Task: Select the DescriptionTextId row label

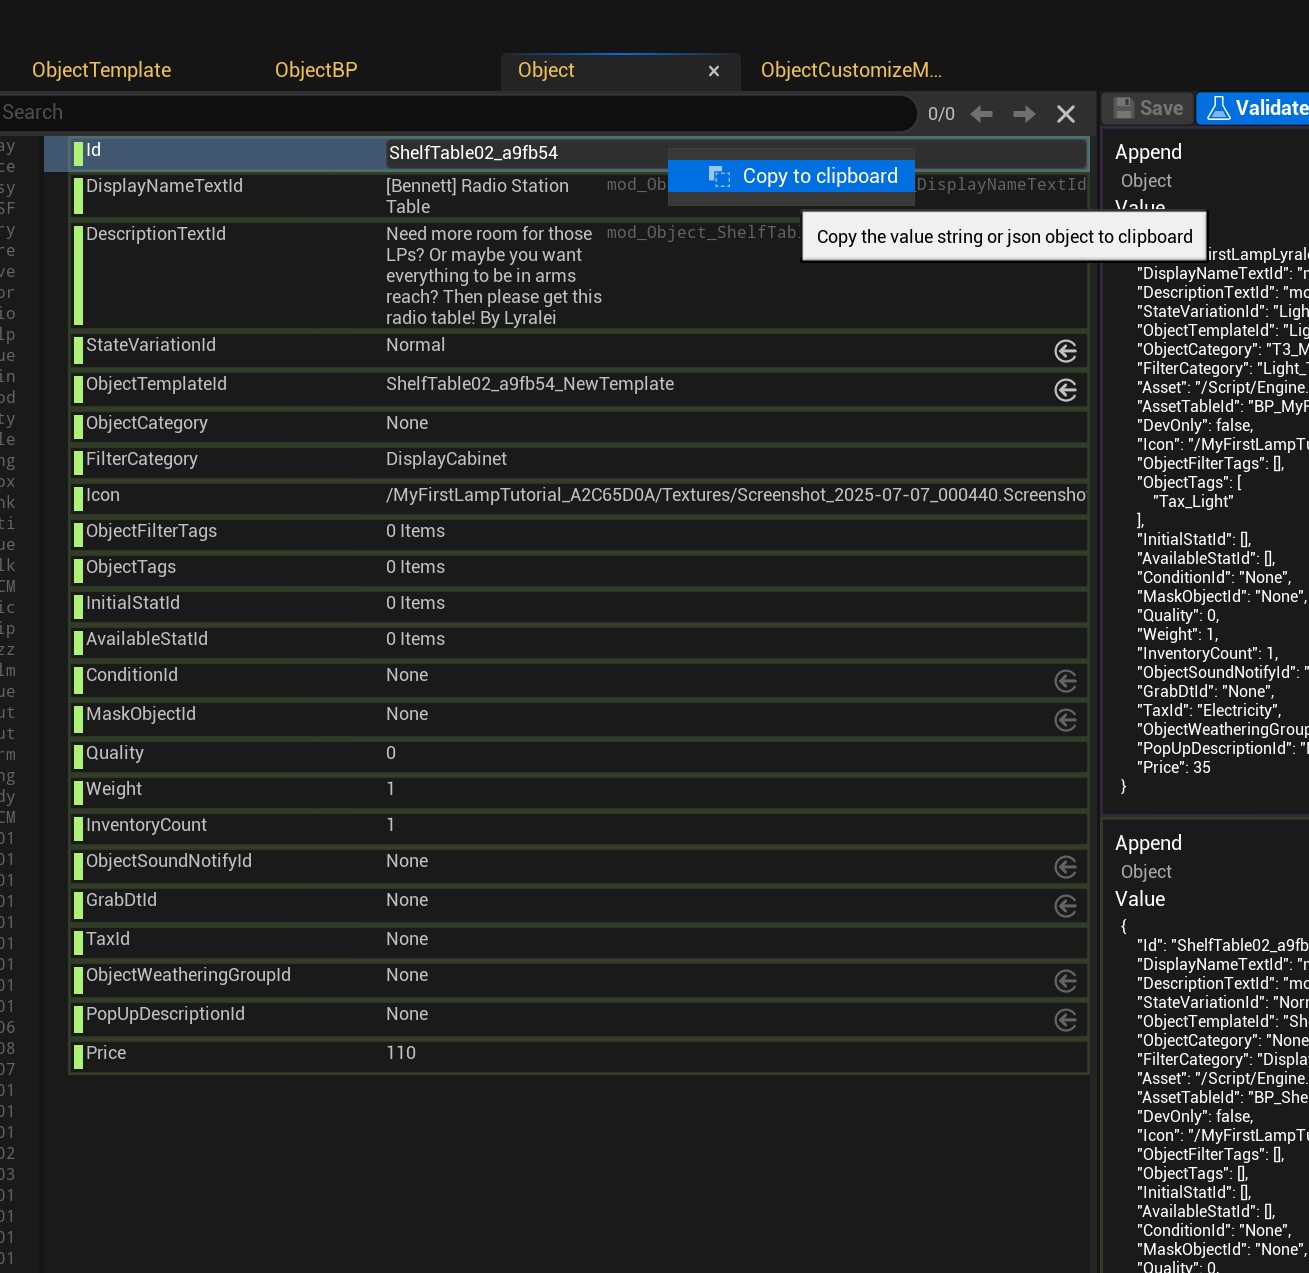Action: point(156,234)
